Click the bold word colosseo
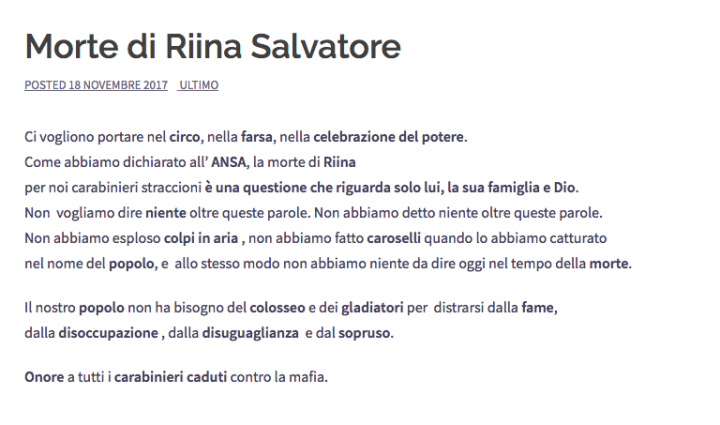This screenshot has width=720, height=425. coord(277,307)
